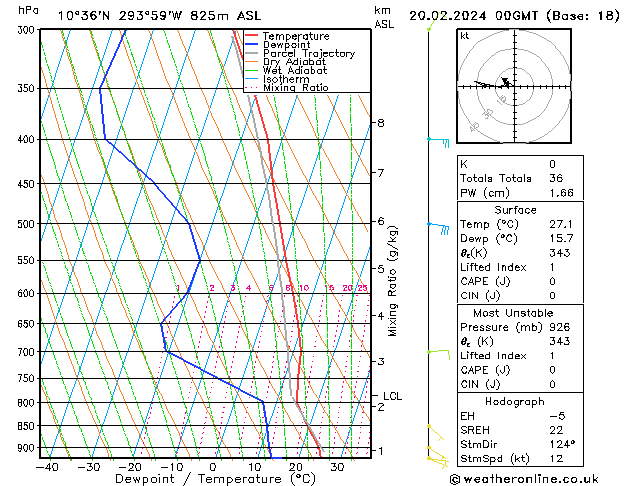This screenshot has width=629, height=486.
Task: Click the green wind marker at 700 hPa
Action: click(x=437, y=352)
